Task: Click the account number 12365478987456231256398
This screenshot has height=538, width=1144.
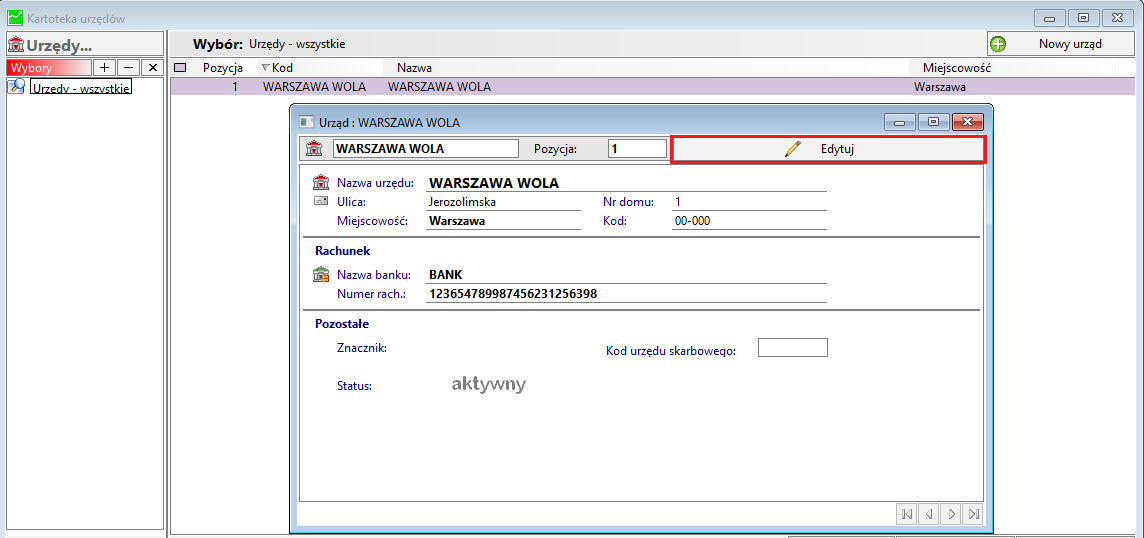Action: coord(514,294)
